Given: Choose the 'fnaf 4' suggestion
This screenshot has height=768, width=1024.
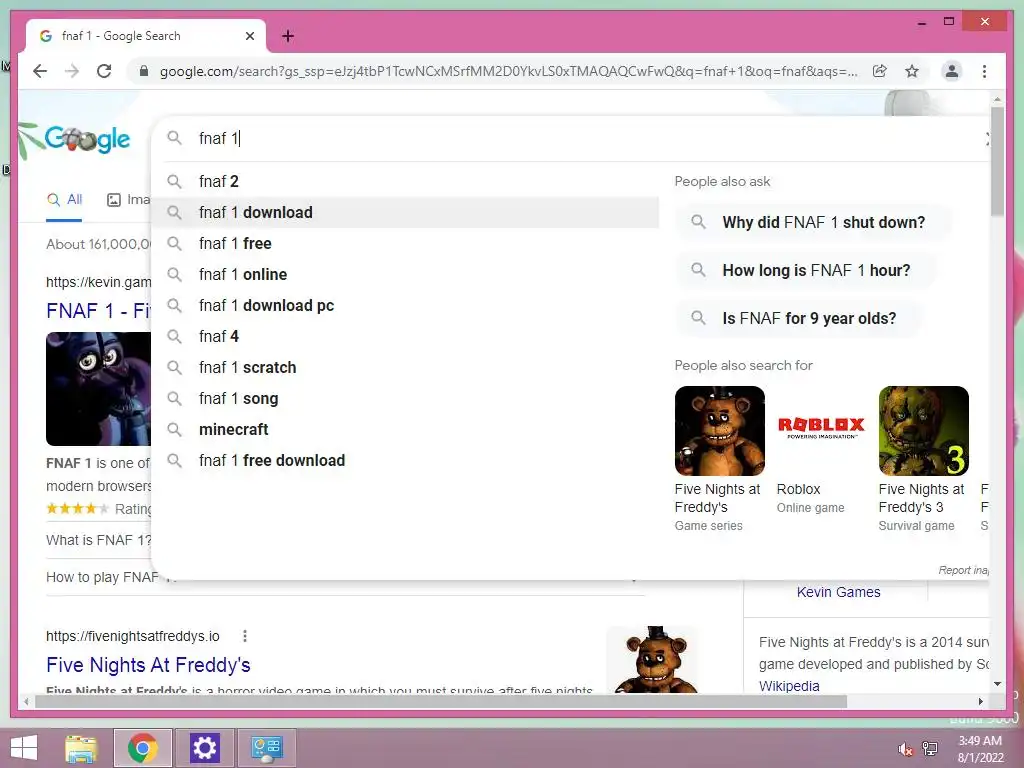Looking at the screenshot, I should click(x=405, y=336).
